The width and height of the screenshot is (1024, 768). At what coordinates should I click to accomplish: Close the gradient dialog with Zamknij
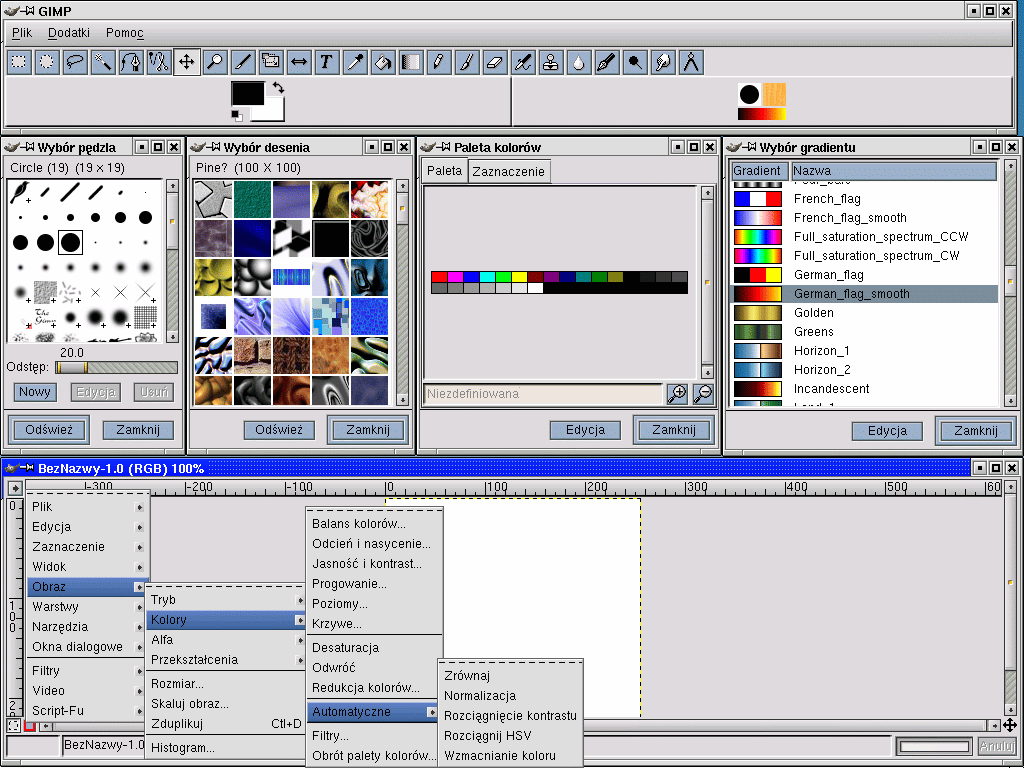976,431
